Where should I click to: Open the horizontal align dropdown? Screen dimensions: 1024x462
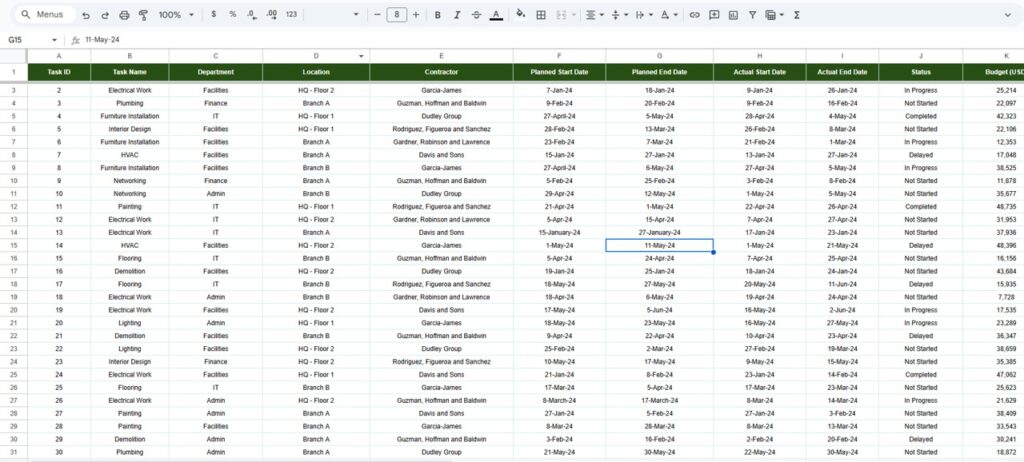pyautogui.click(x=594, y=14)
